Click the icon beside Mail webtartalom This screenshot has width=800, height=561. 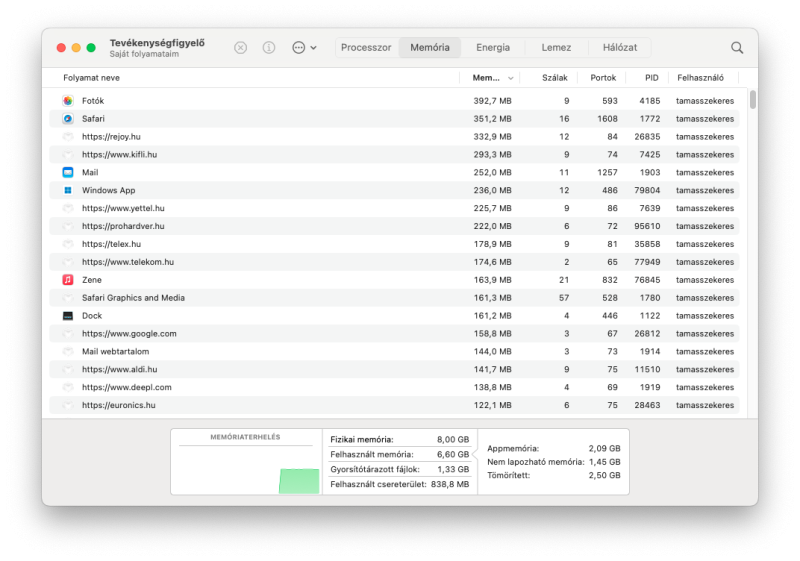[x=68, y=351]
